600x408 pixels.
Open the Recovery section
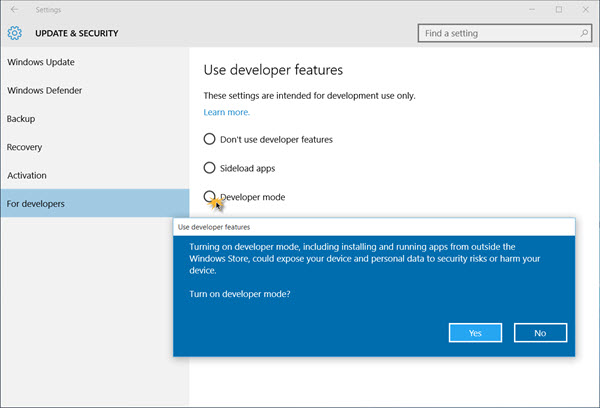click(25, 147)
